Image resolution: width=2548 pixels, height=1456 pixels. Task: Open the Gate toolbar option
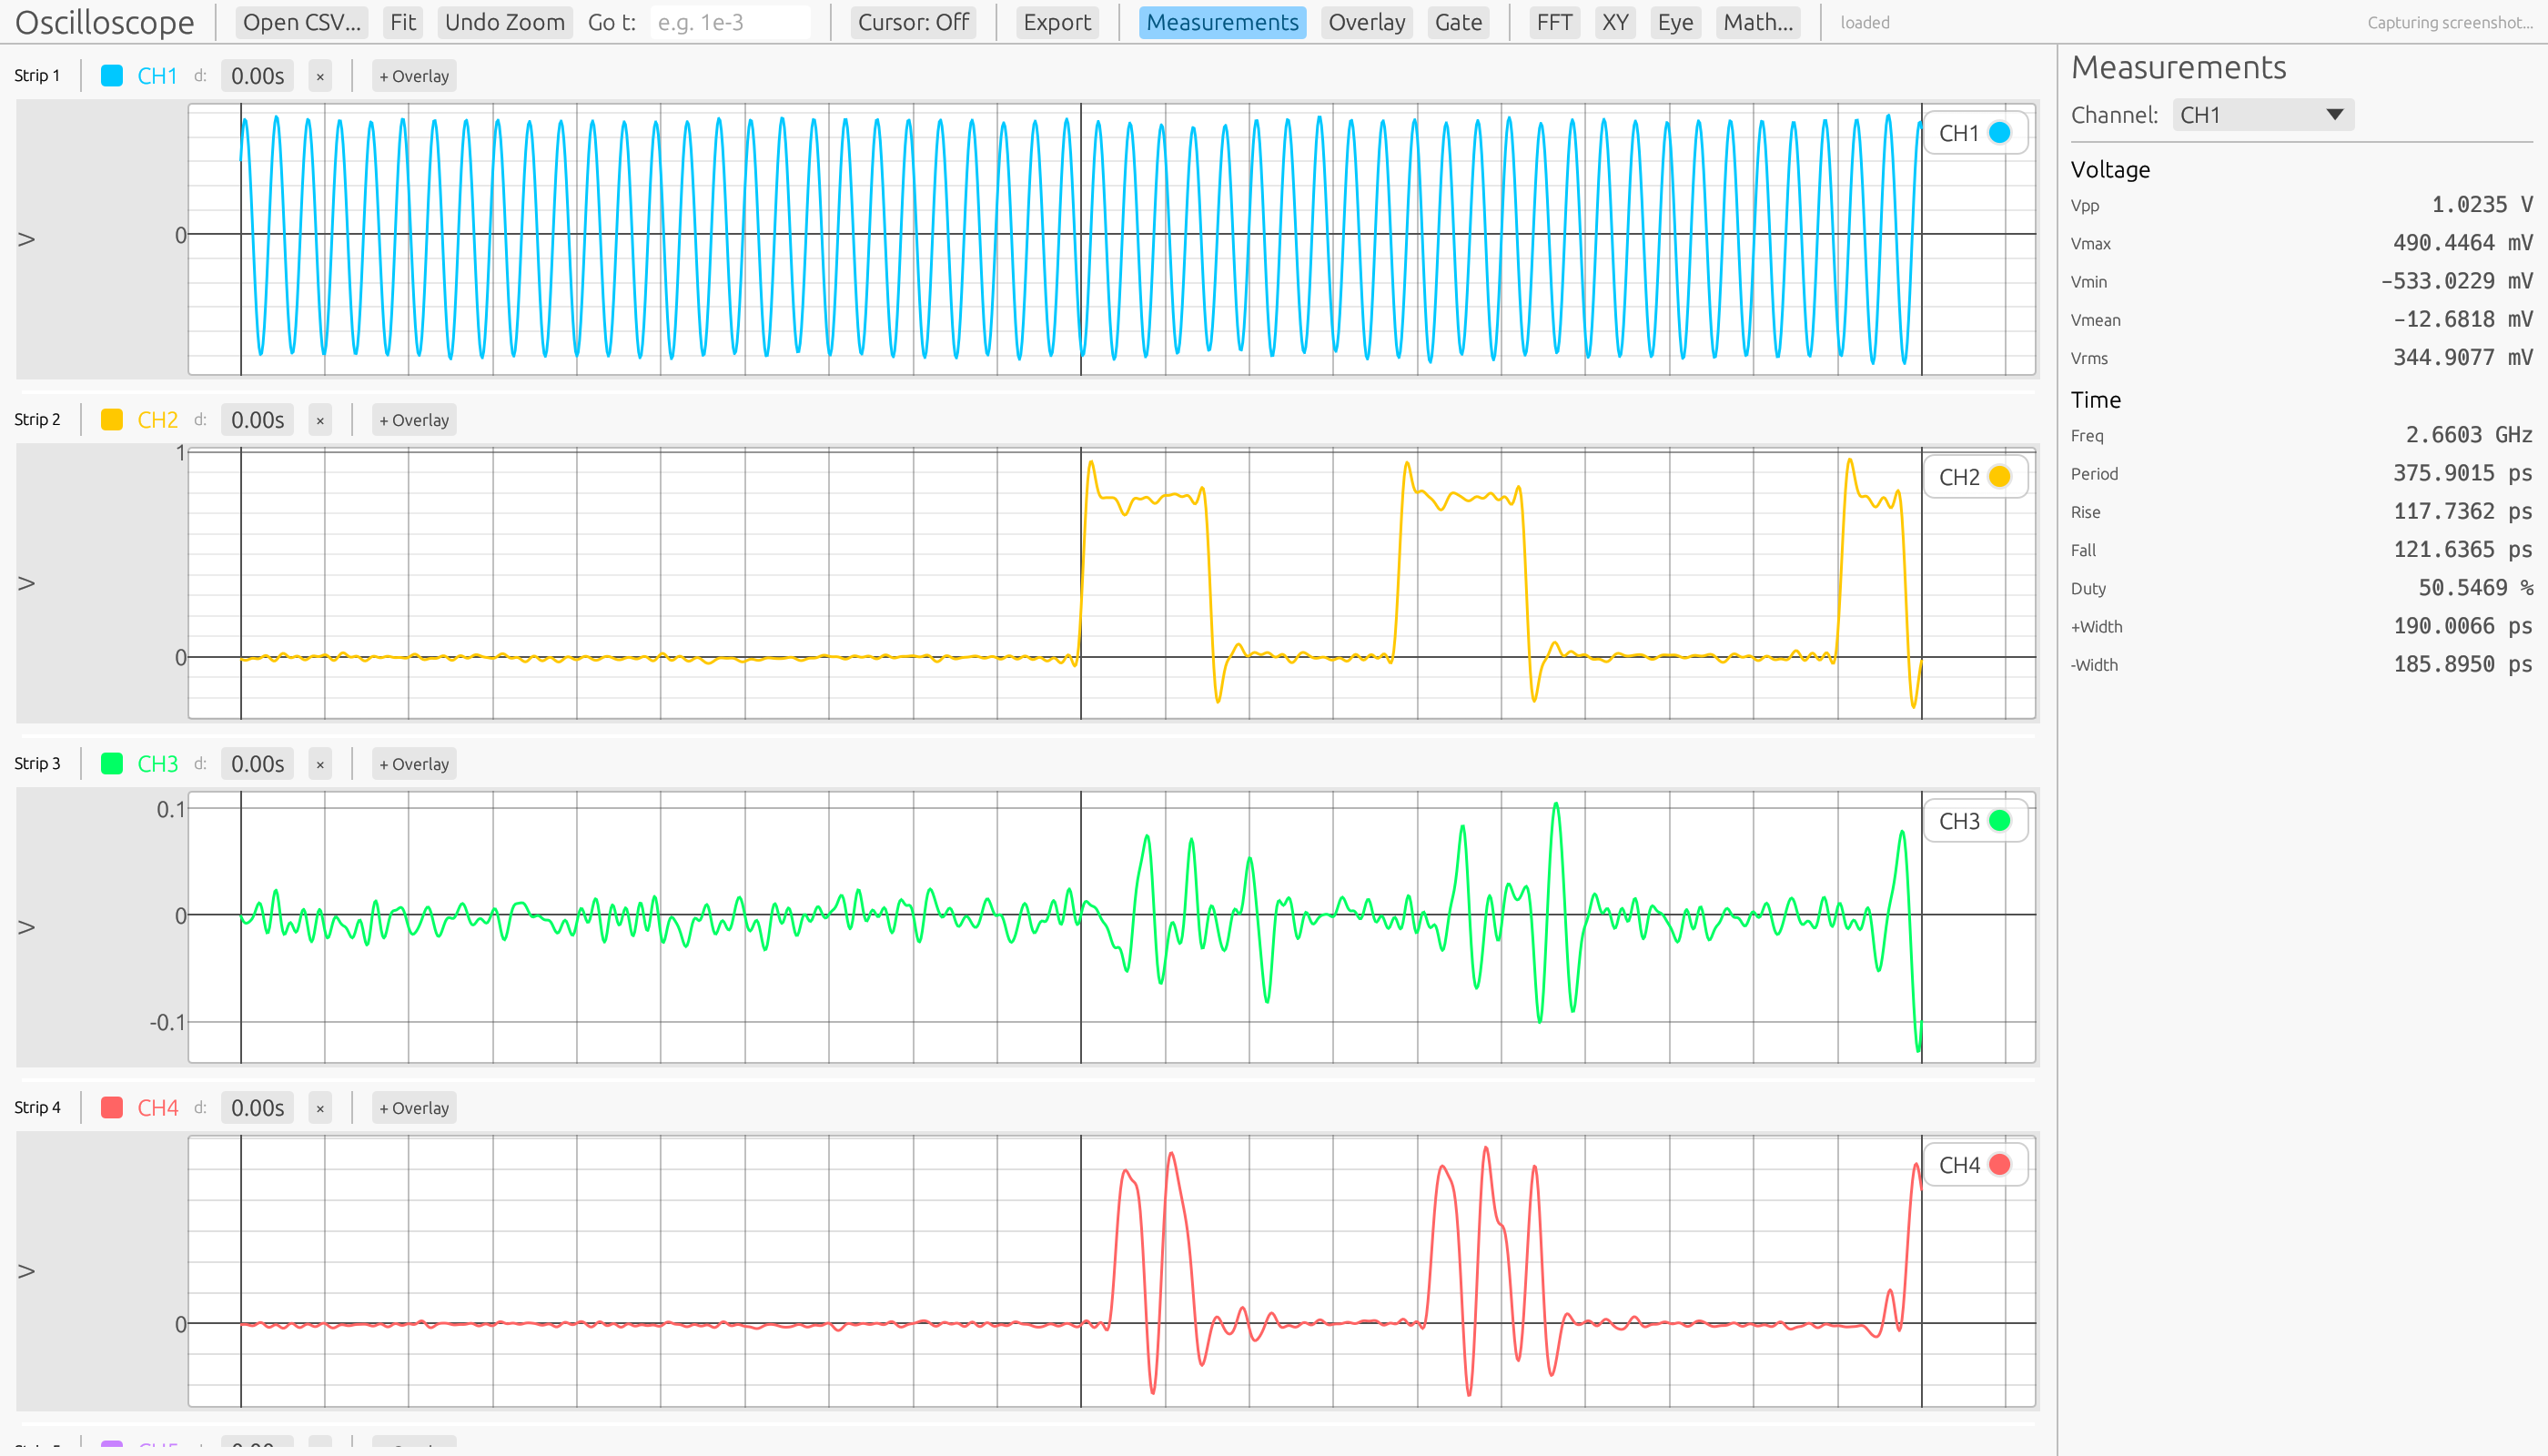click(1458, 22)
